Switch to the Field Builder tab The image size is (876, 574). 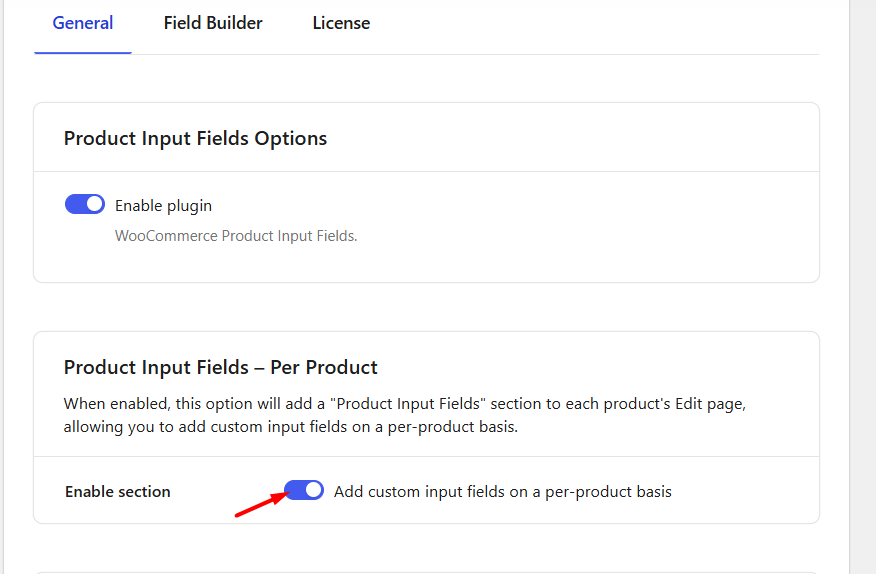tap(213, 23)
